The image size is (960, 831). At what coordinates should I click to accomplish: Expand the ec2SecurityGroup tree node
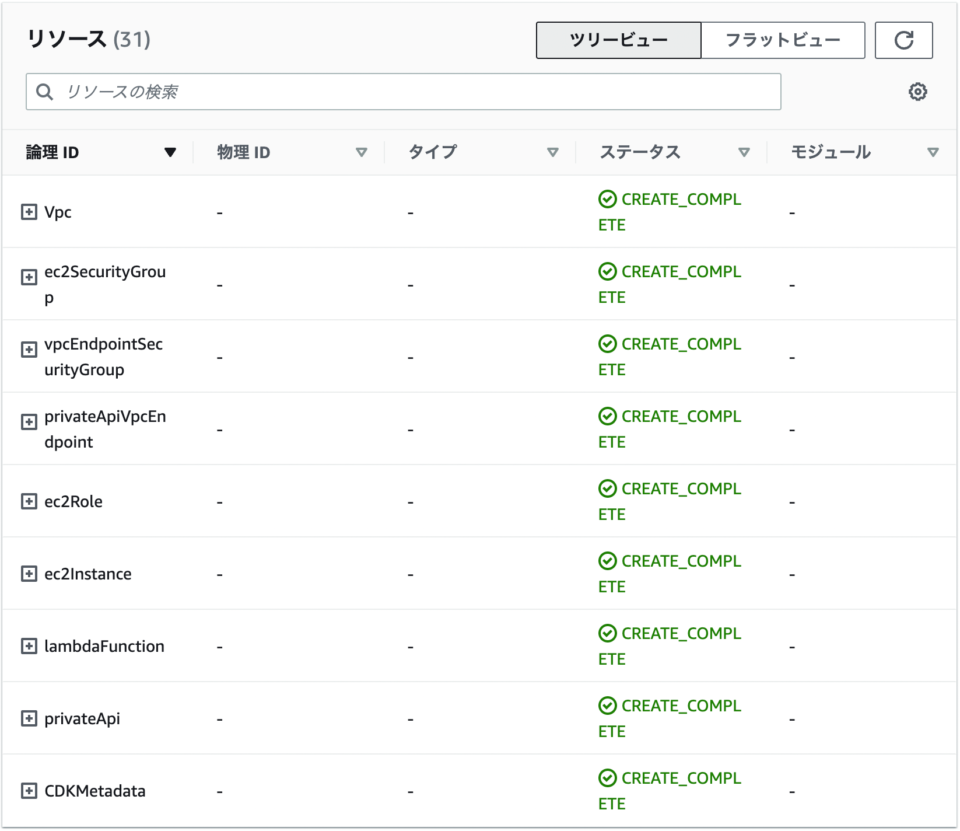[x=29, y=277]
